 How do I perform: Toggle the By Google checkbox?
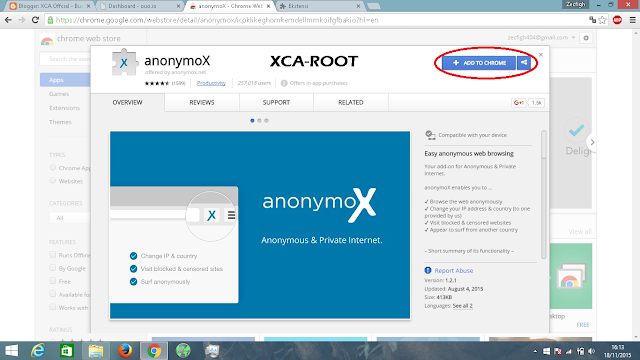click(52, 268)
